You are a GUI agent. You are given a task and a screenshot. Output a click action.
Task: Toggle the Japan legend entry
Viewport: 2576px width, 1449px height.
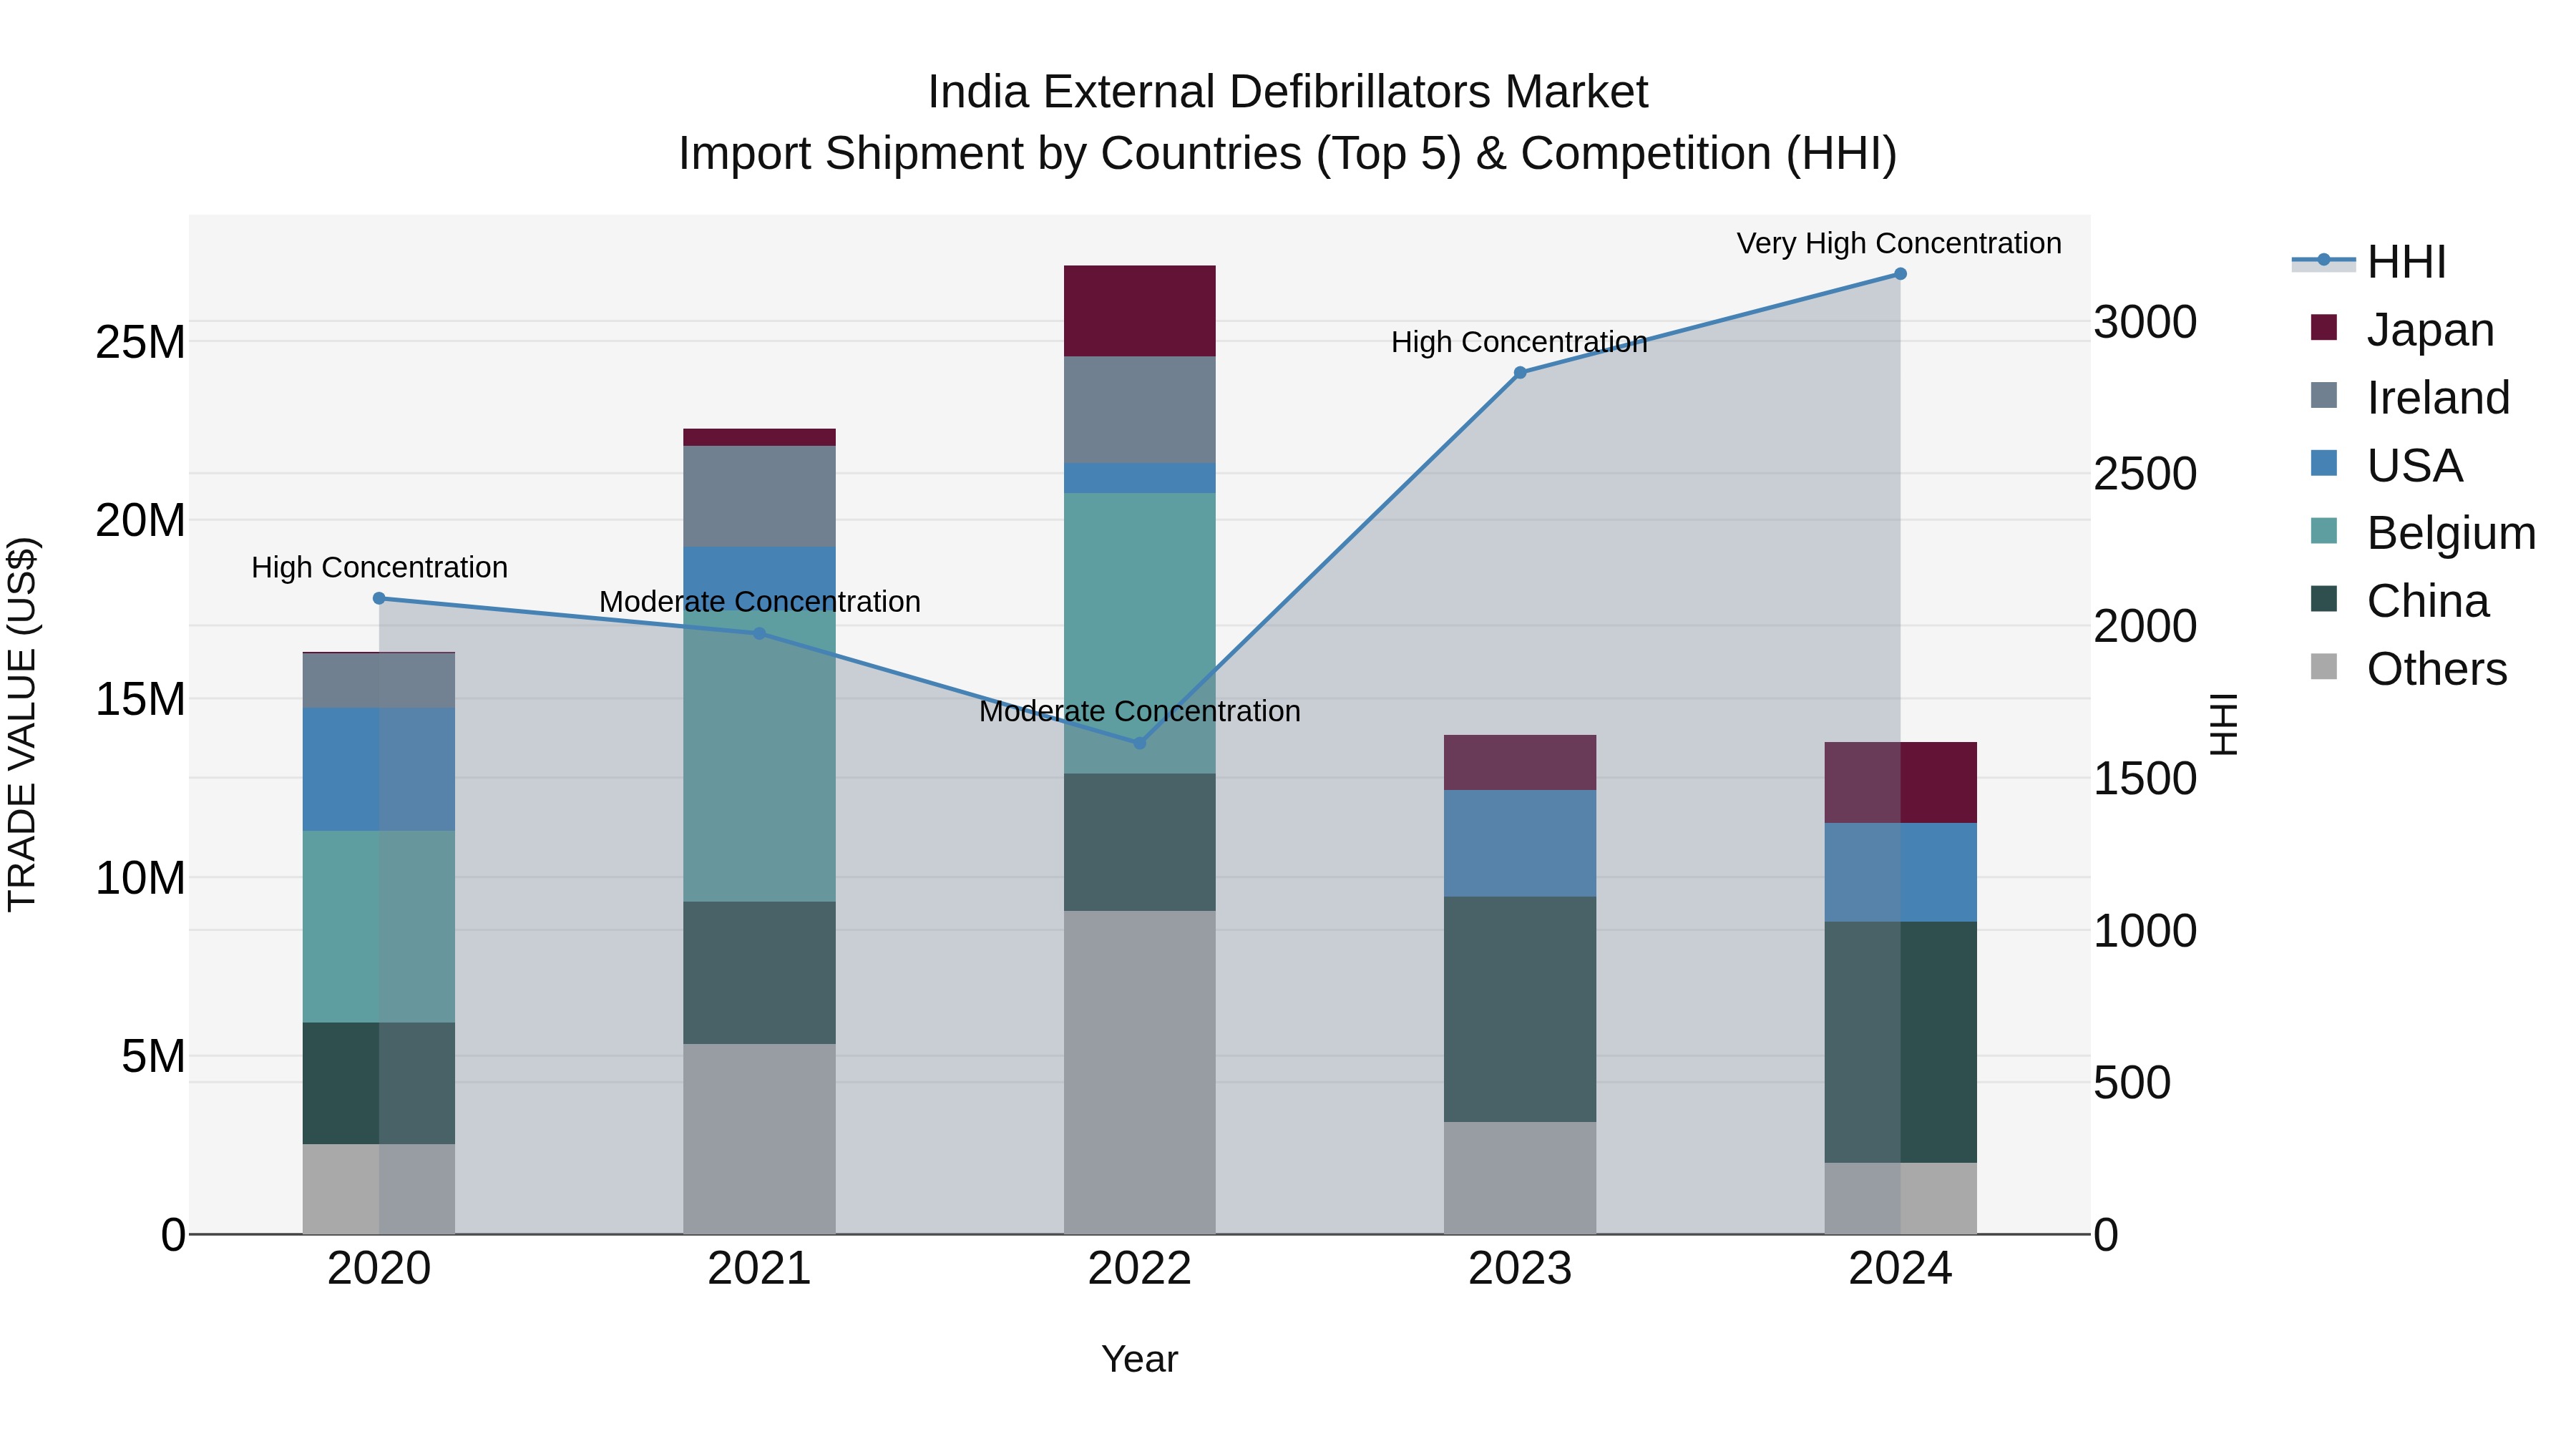[x=2403, y=329]
